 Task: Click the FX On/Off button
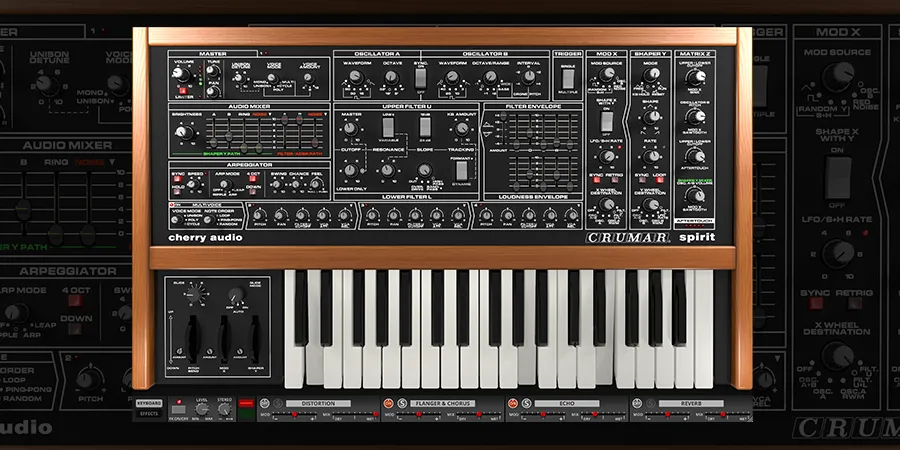[179, 409]
